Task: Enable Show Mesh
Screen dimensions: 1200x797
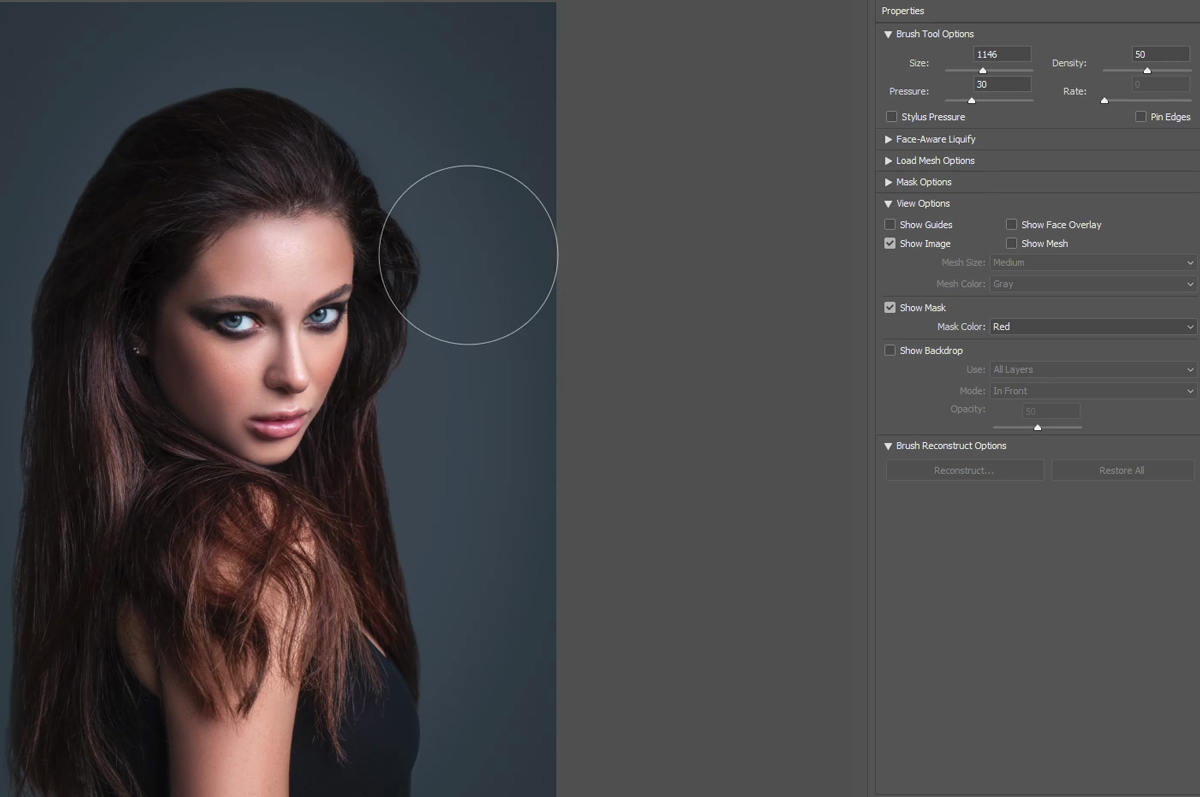Action: point(1011,243)
